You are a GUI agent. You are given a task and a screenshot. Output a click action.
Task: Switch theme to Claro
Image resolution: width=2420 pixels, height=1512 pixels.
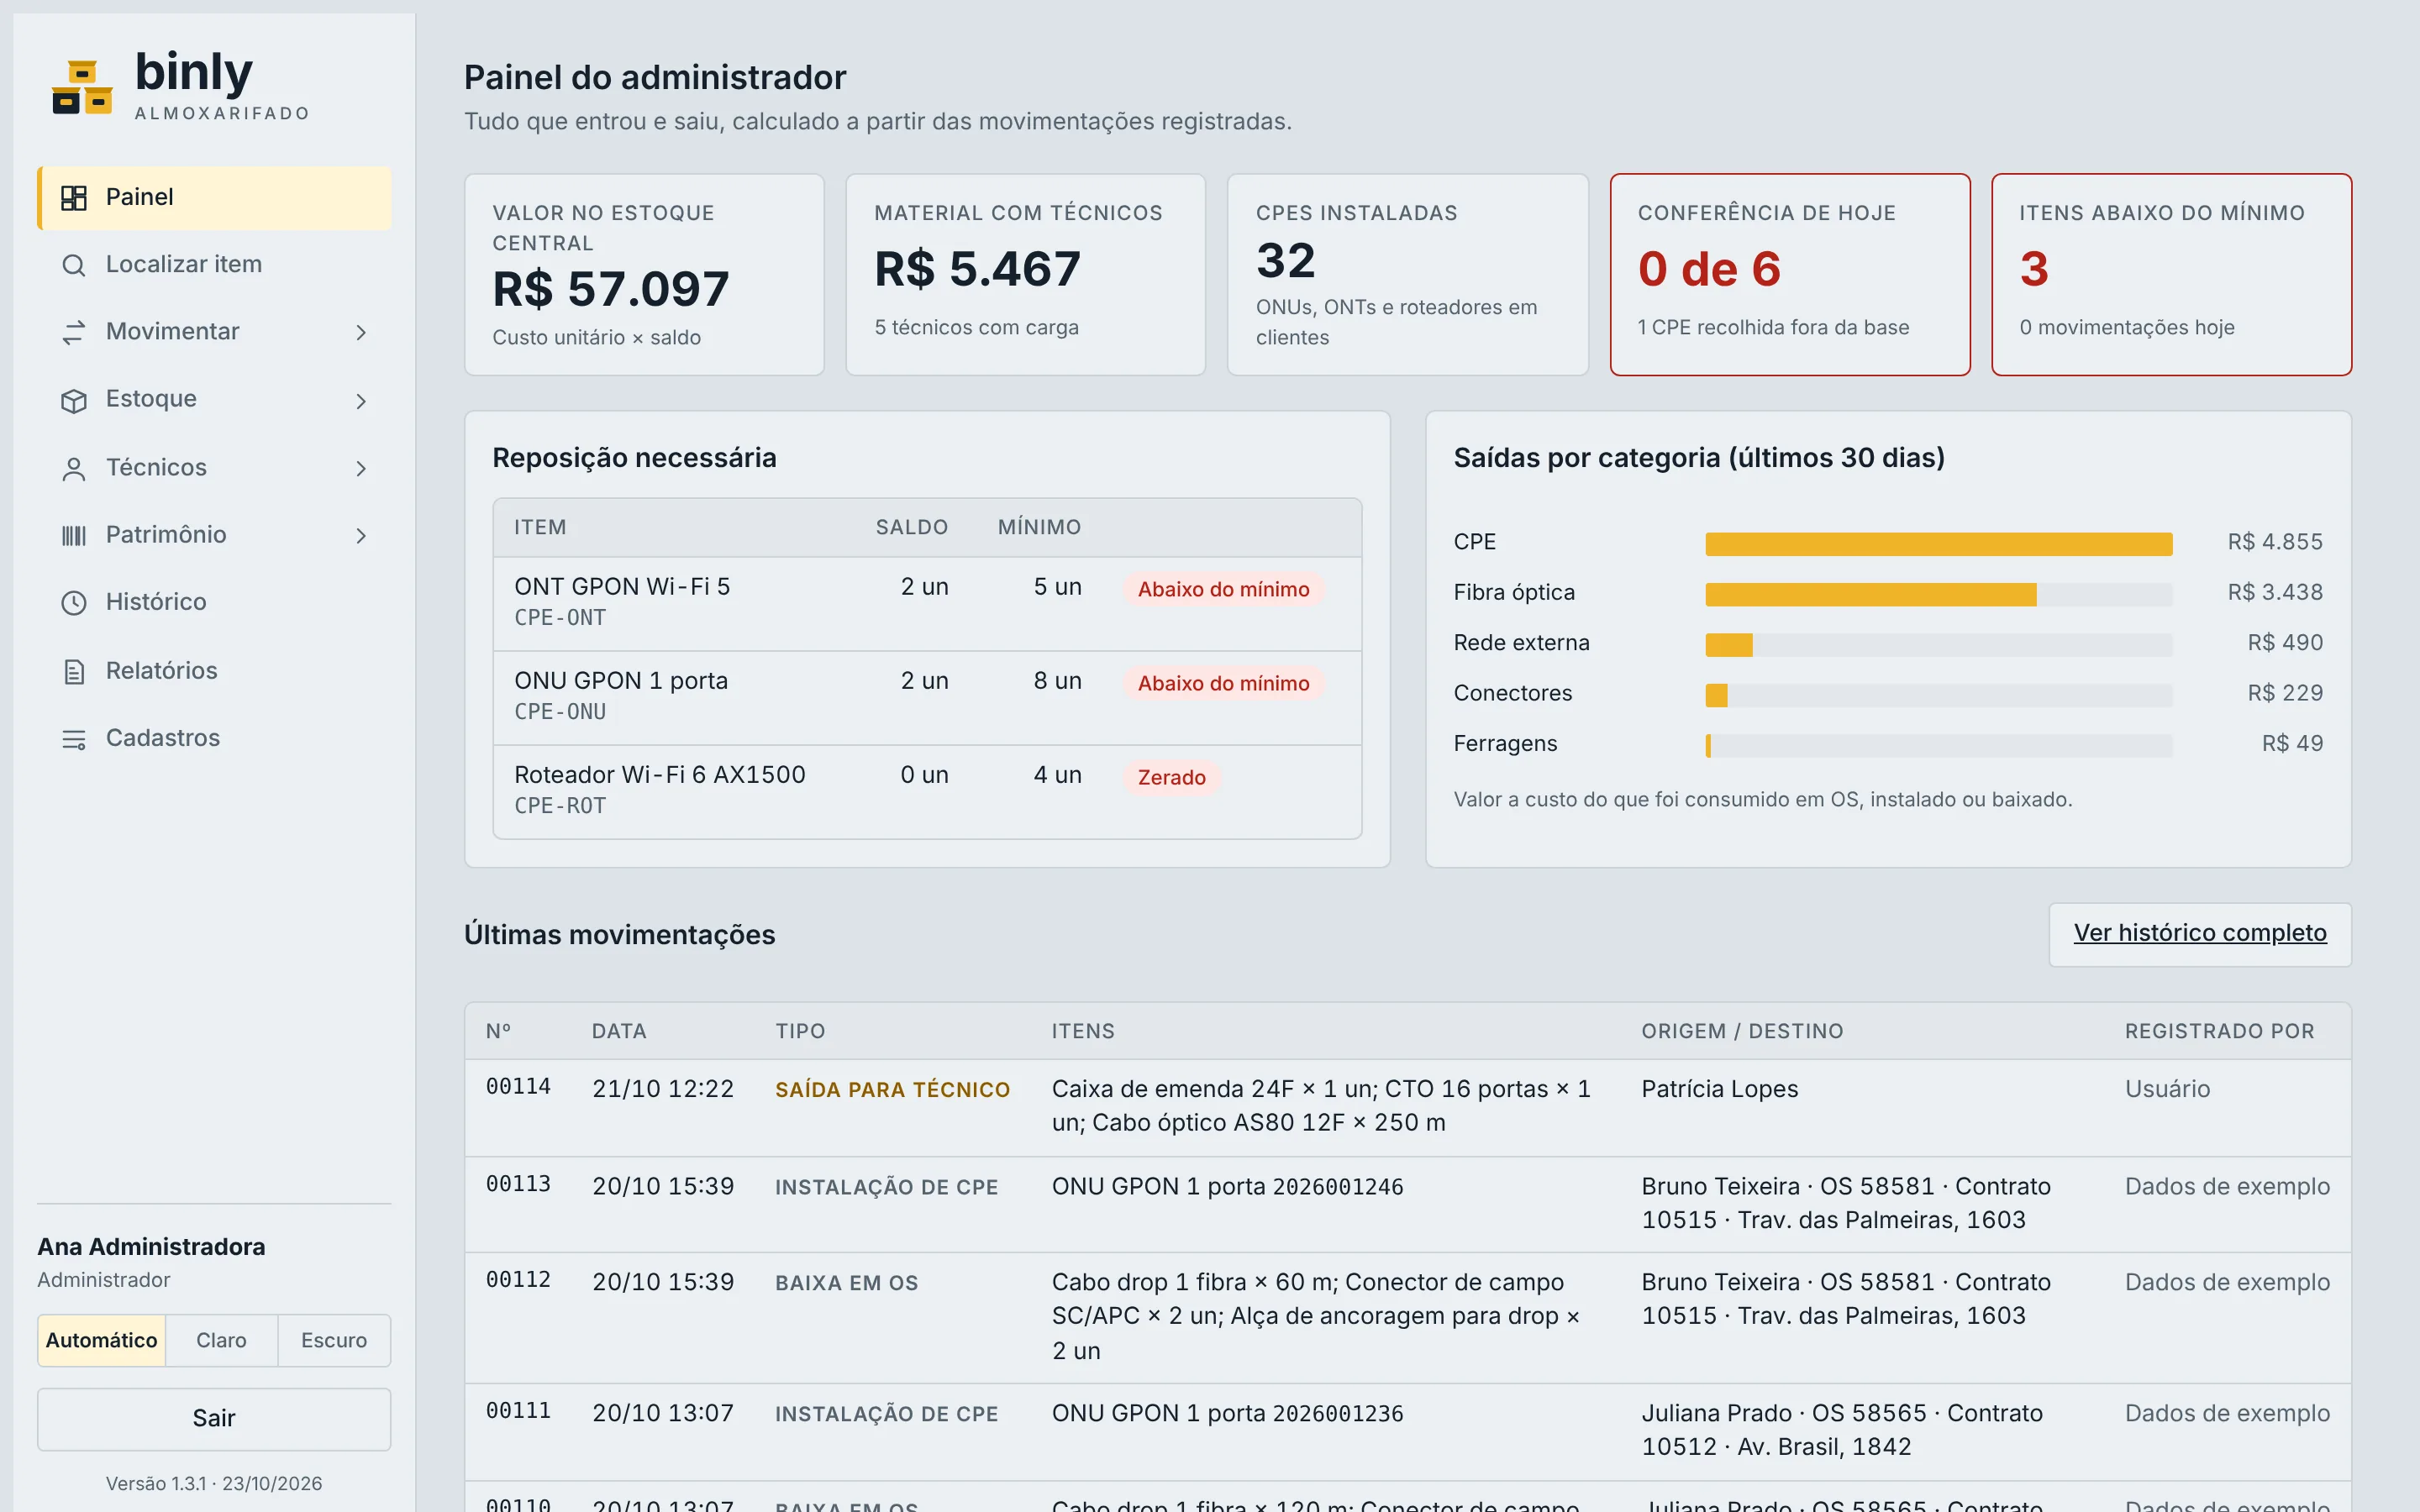pos(221,1340)
